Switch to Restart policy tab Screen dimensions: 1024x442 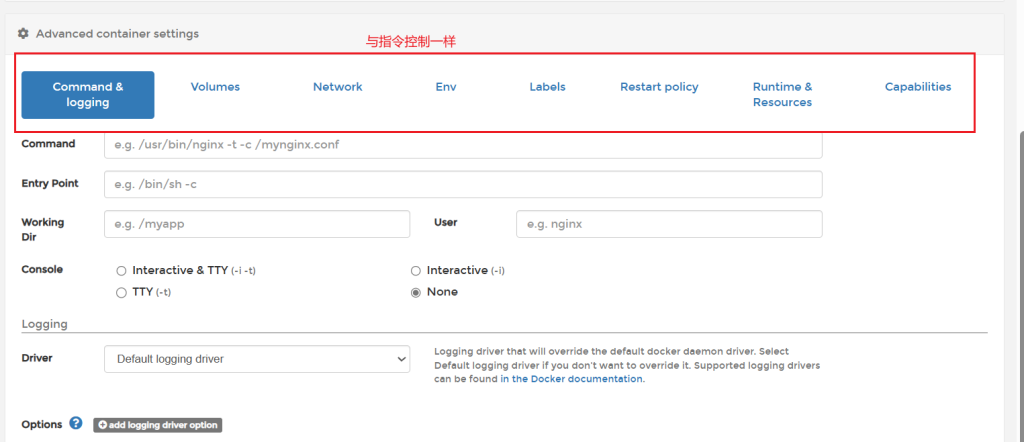pos(659,87)
